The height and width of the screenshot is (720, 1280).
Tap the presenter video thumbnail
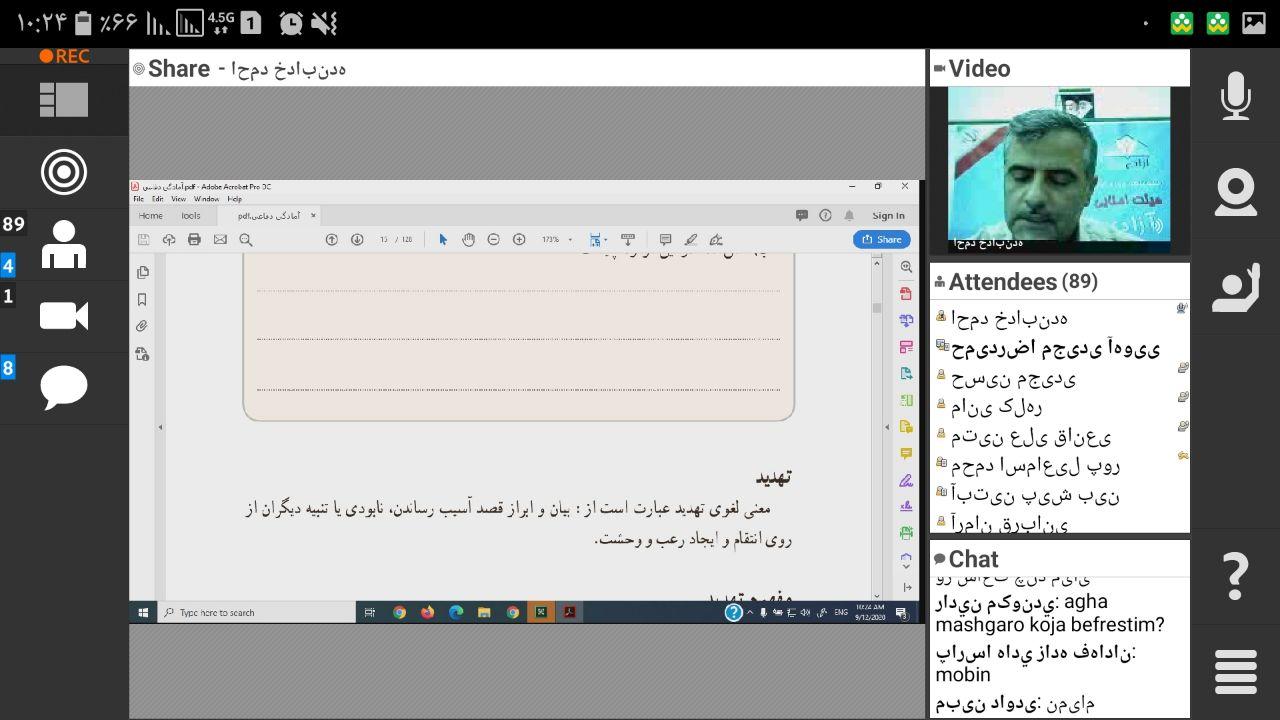(1059, 169)
